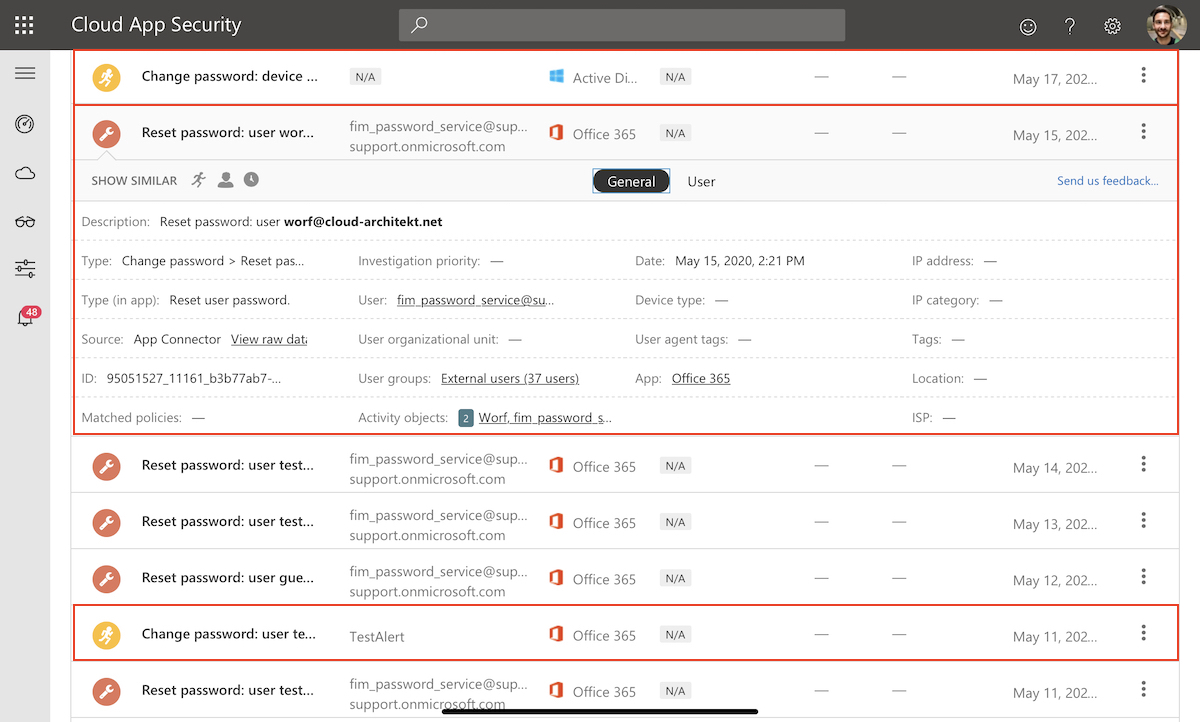Click the activity objects count badge '2'
This screenshot has width=1200, height=722.
(466, 418)
